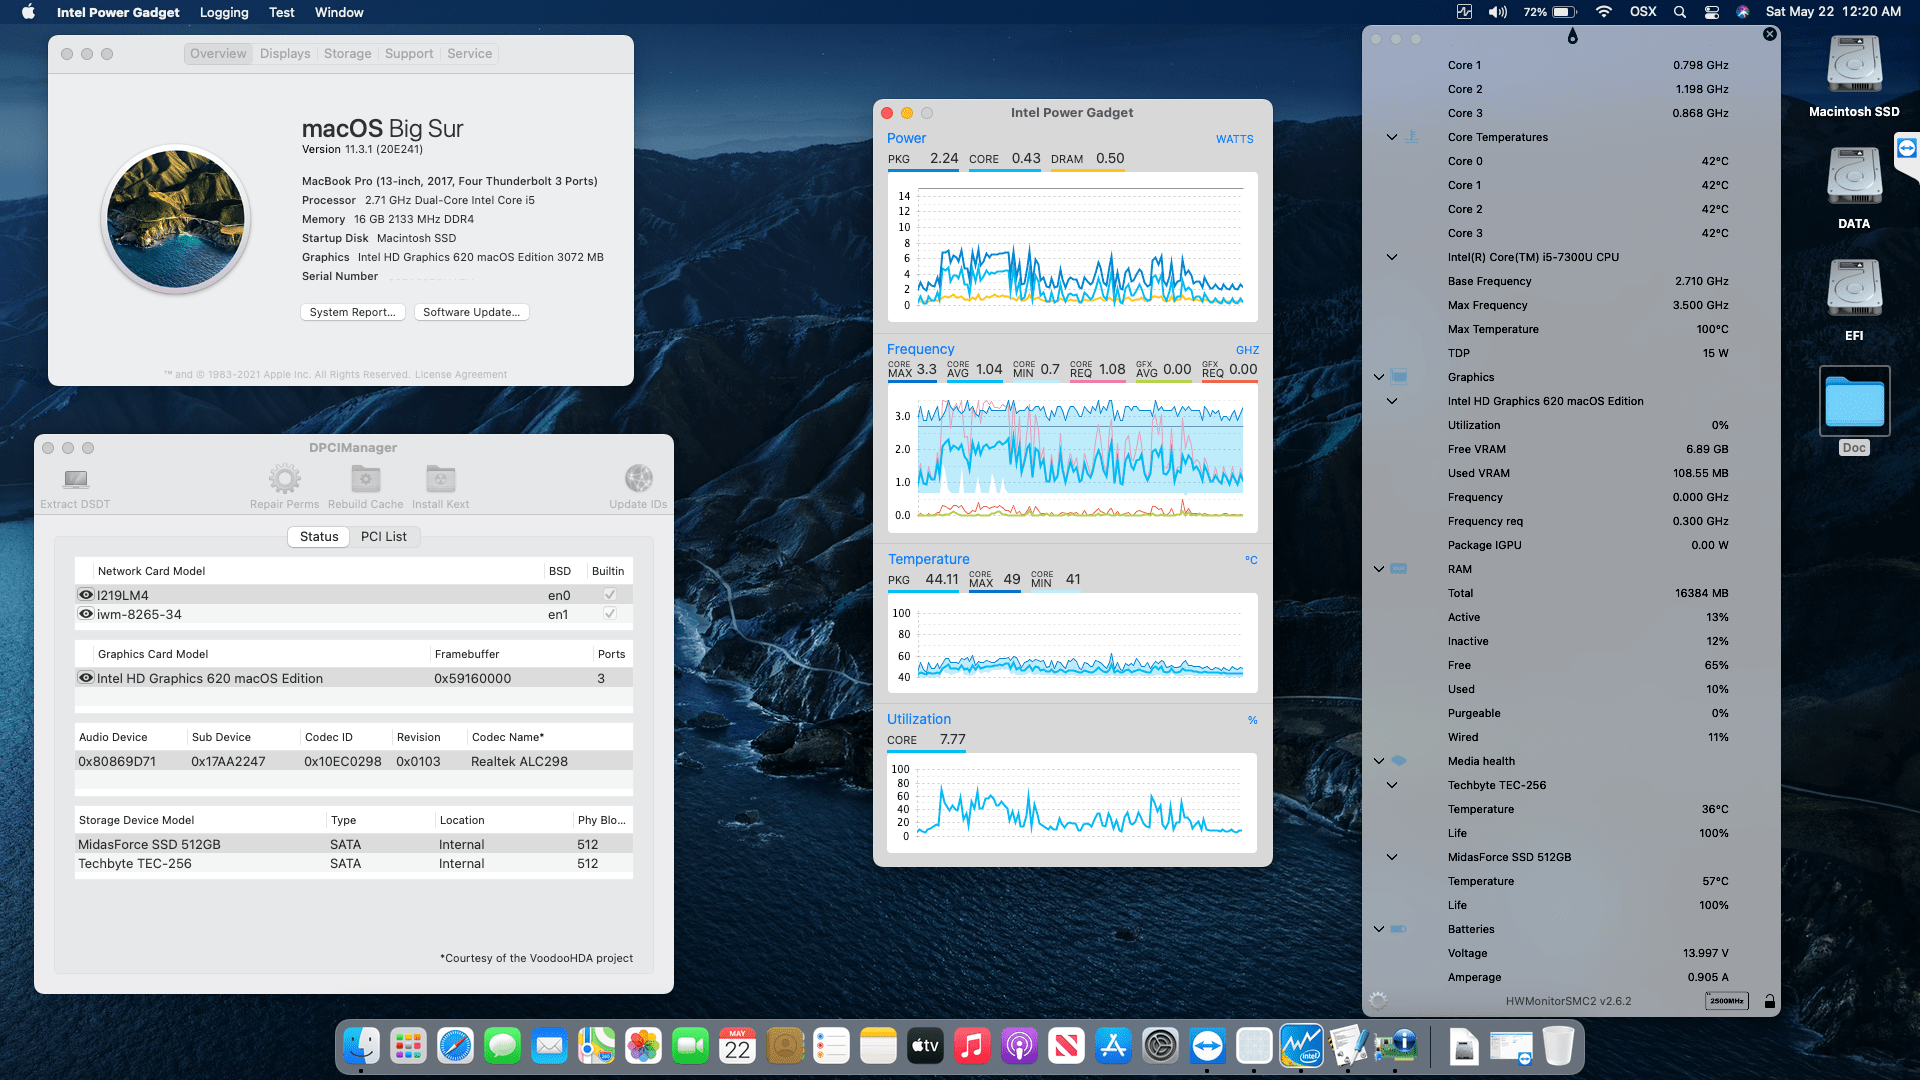The width and height of the screenshot is (1920, 1080).
Task: Switch to Storage tab in About This Mac
Action: pos(347,54)
